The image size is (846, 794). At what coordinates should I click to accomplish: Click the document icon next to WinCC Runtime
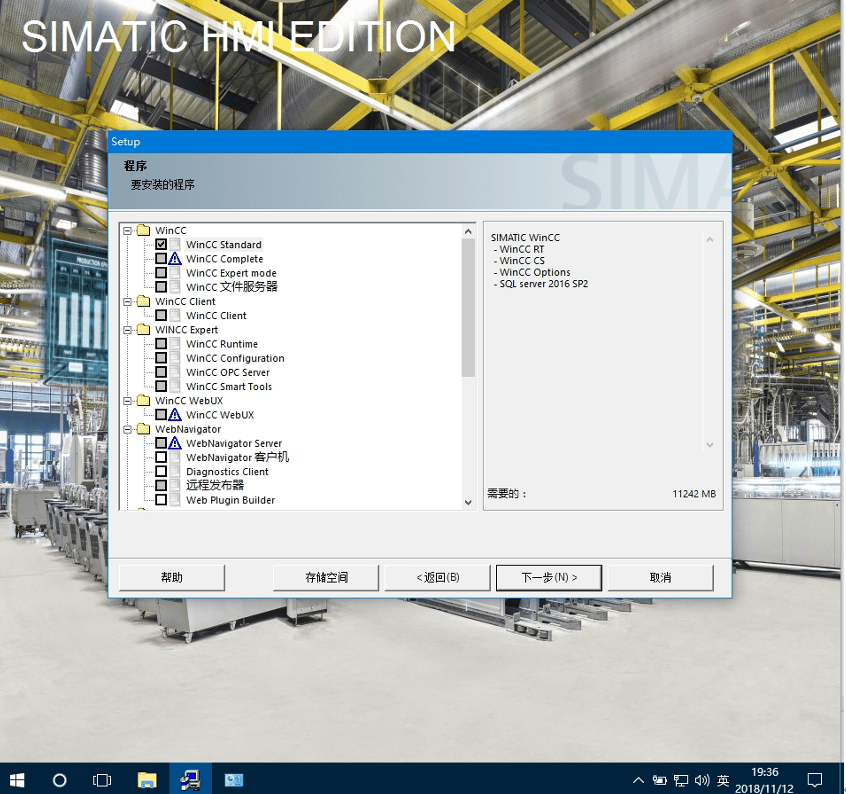[x=175, y=344]
